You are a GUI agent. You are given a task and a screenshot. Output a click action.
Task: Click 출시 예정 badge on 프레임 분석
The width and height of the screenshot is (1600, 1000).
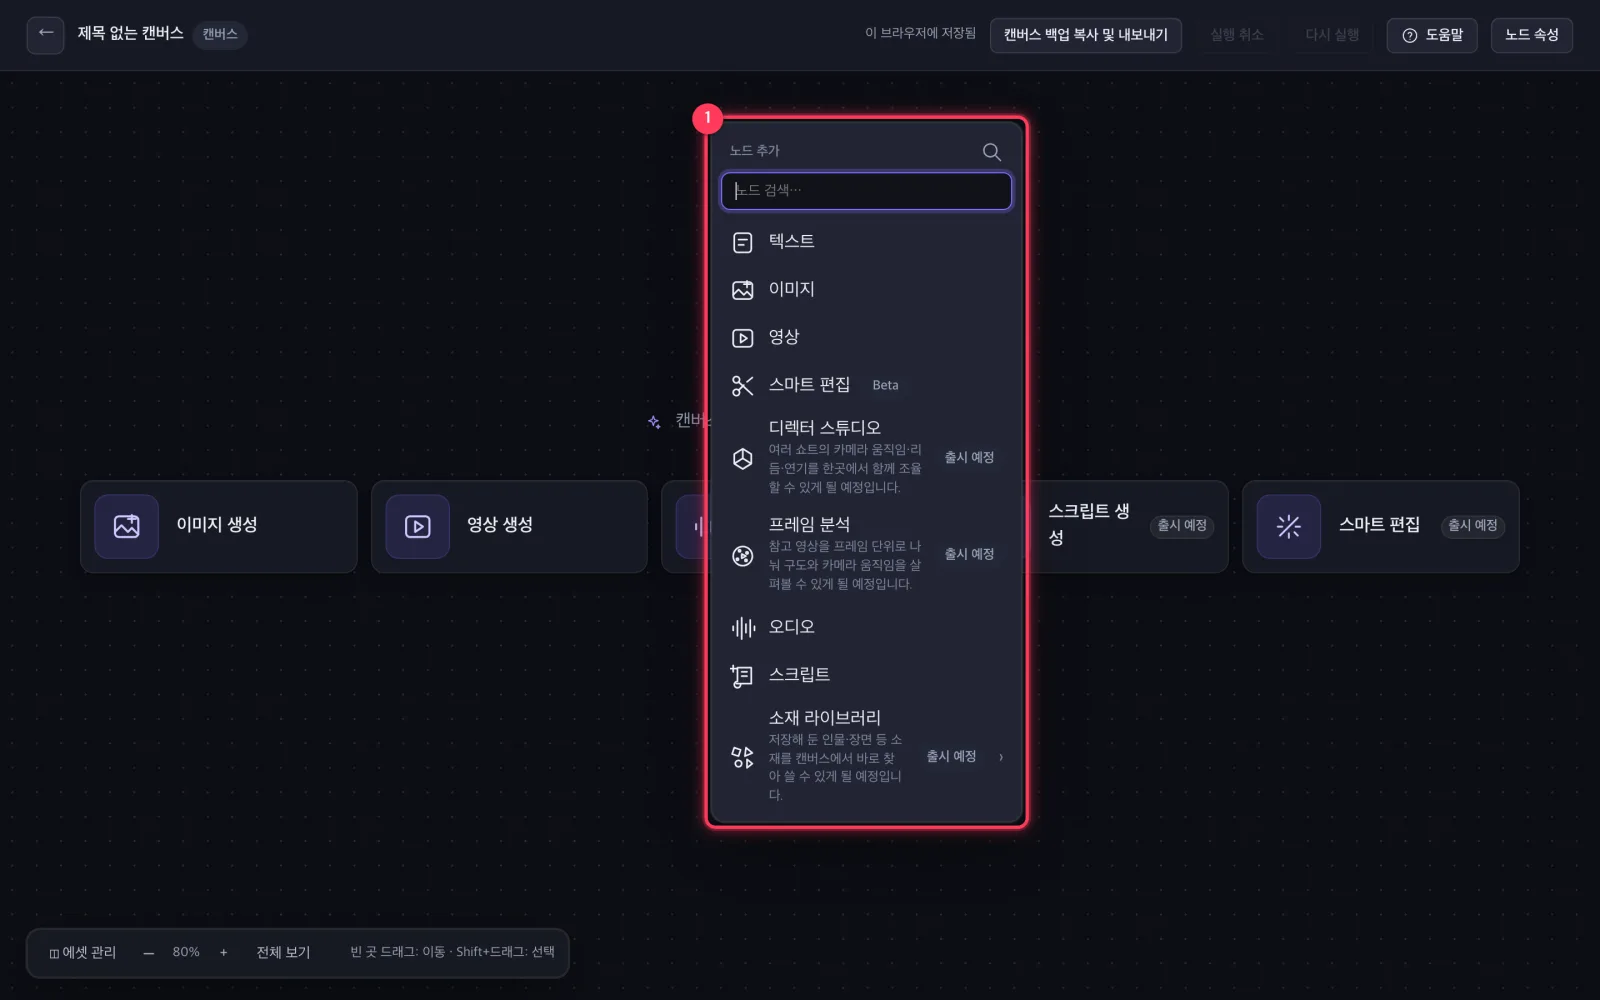coord(969,555)
